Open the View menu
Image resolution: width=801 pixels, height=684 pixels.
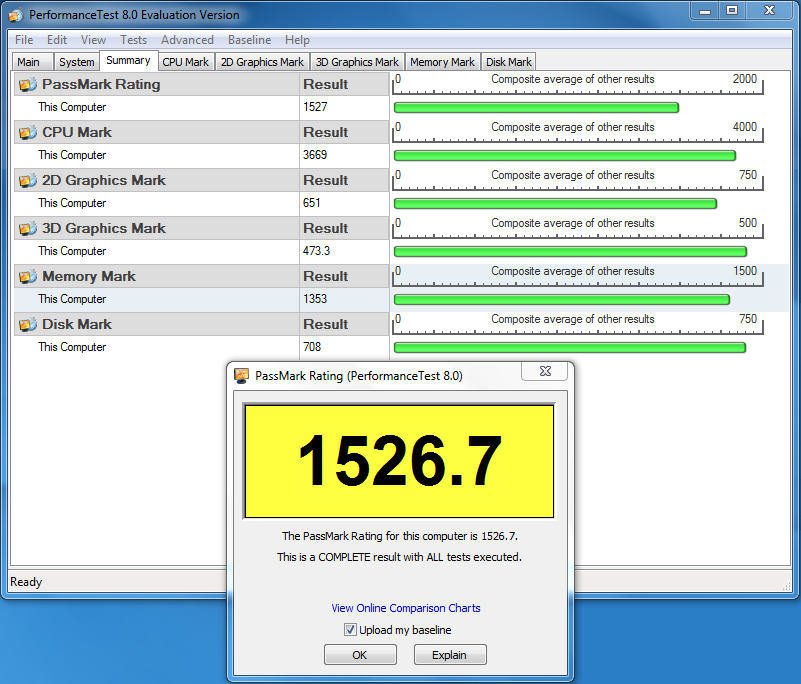tap(93, 40)
